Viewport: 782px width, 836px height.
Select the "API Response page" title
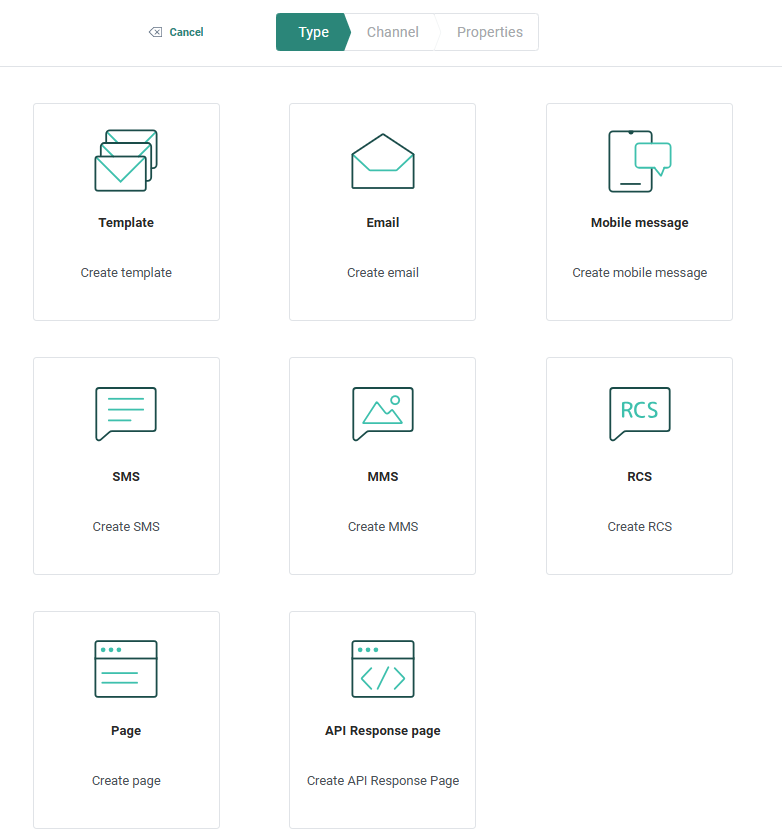[x=382, y=731]
